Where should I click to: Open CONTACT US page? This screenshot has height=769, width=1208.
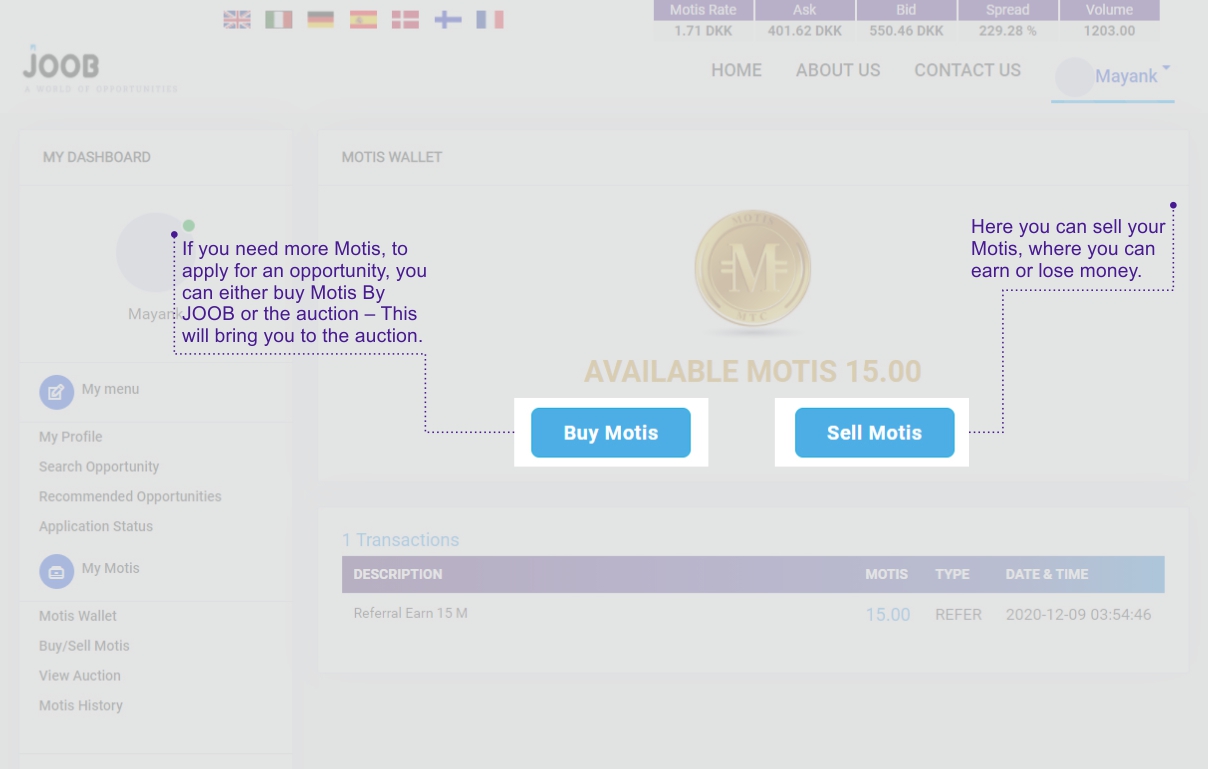tap(967, 70)
